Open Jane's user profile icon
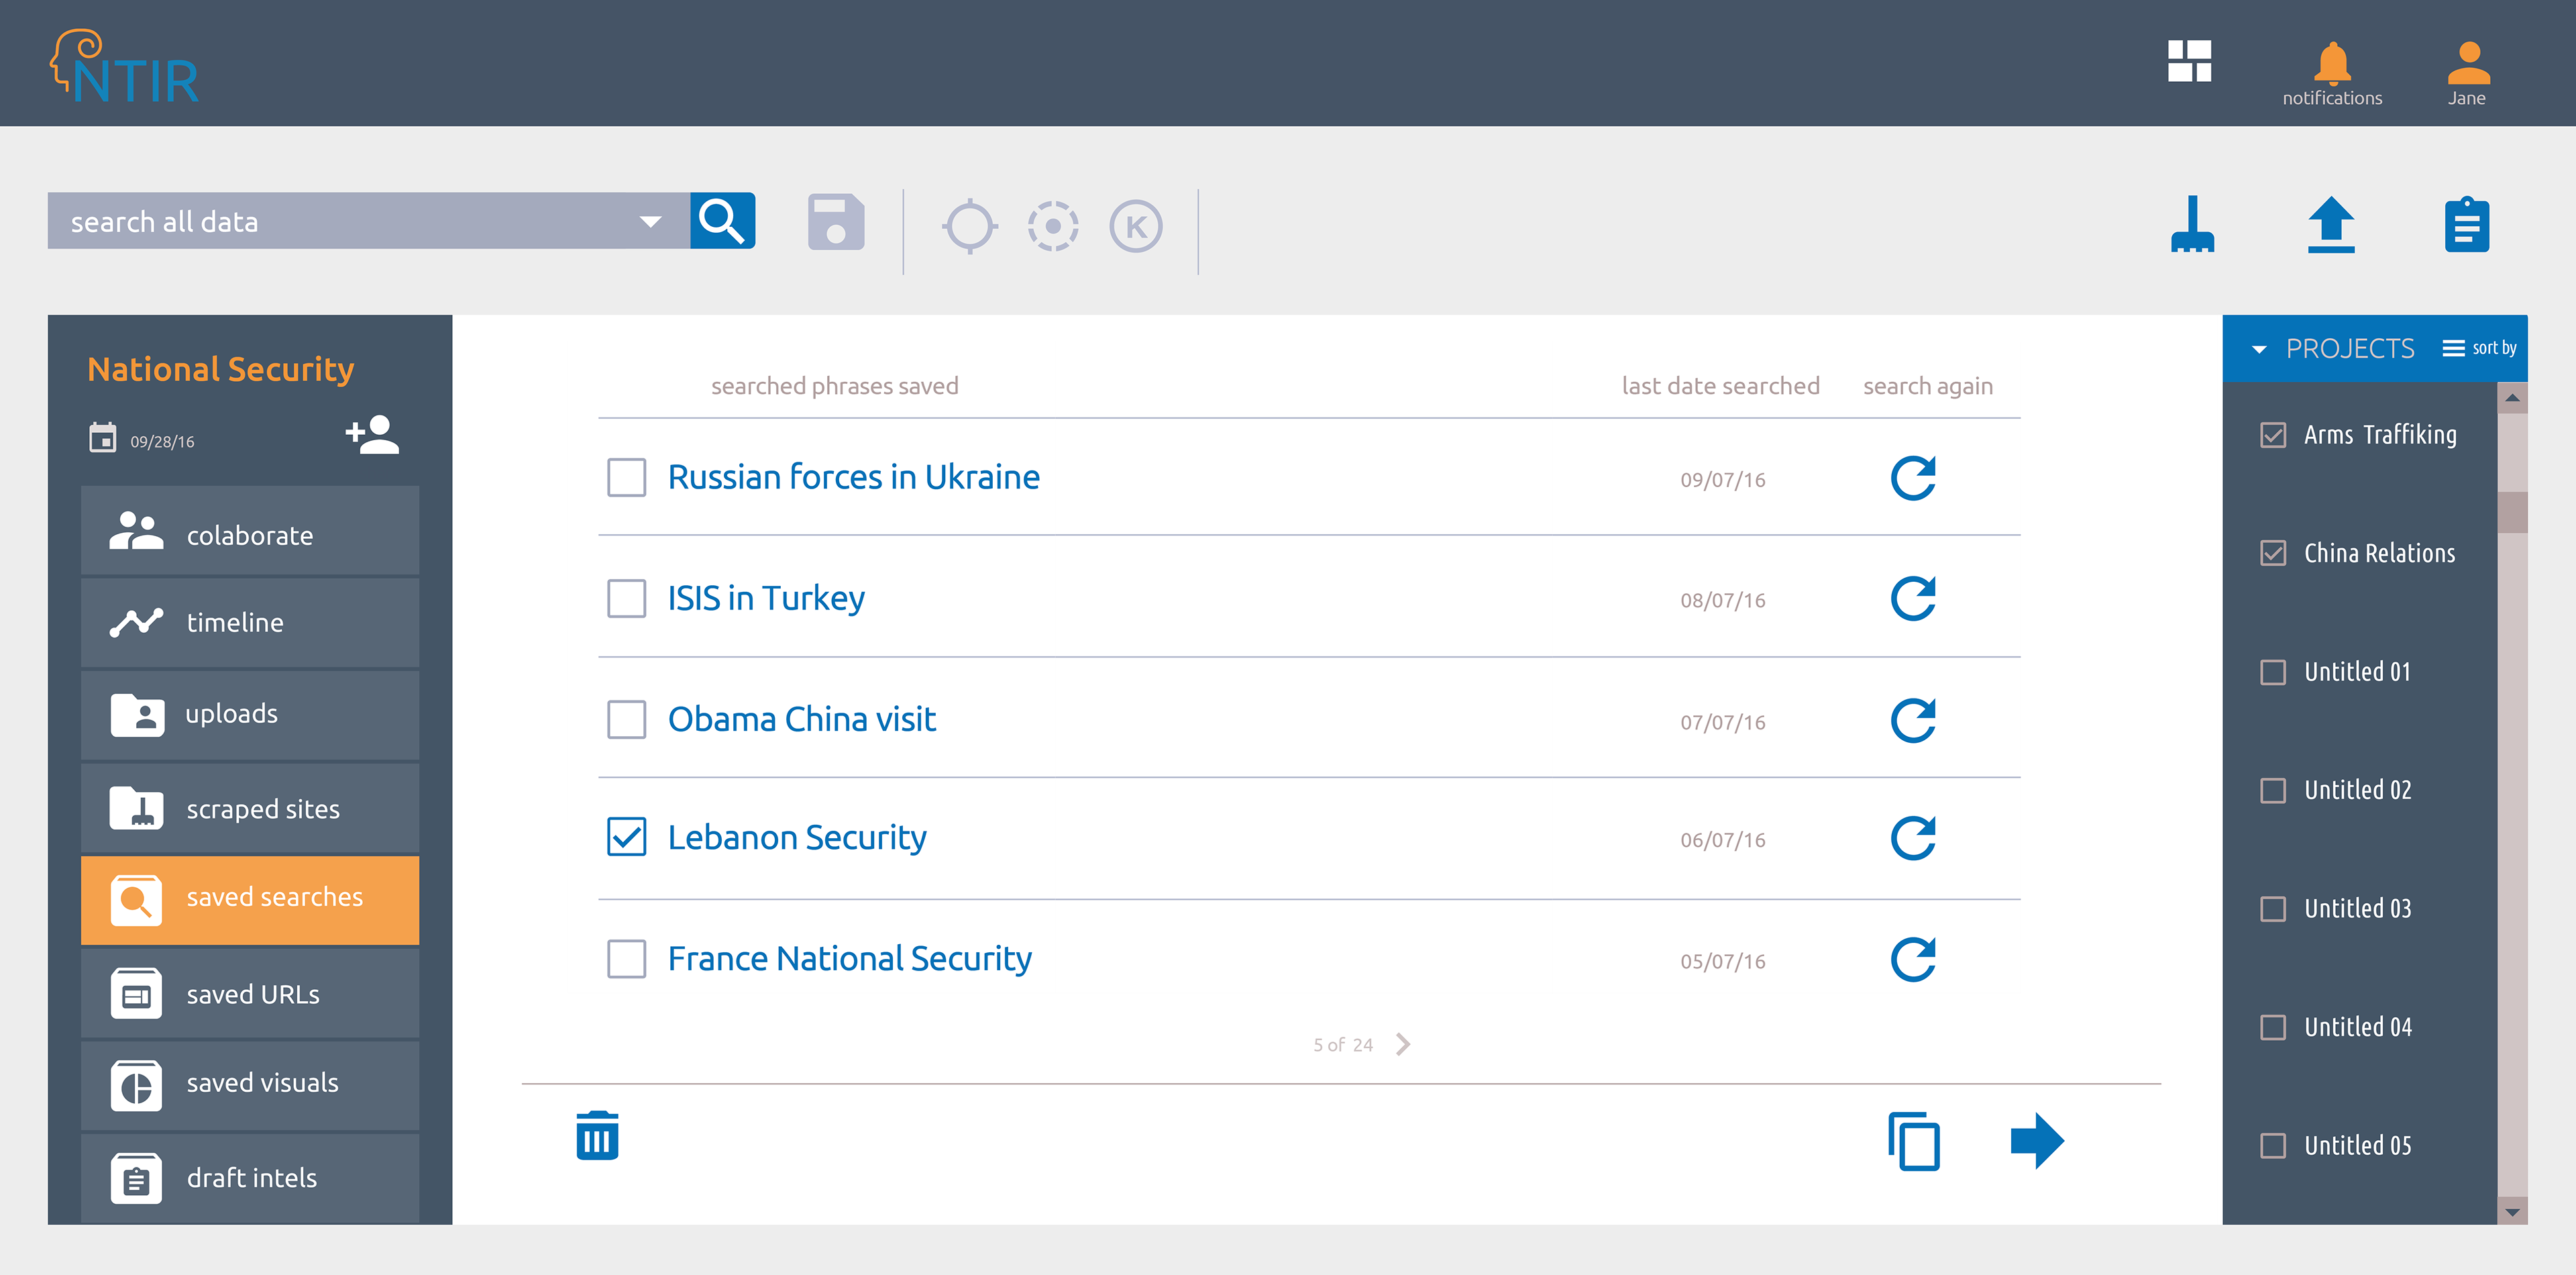The height and width of the screenshot is (1275, 2576). tap(2468, 63)
